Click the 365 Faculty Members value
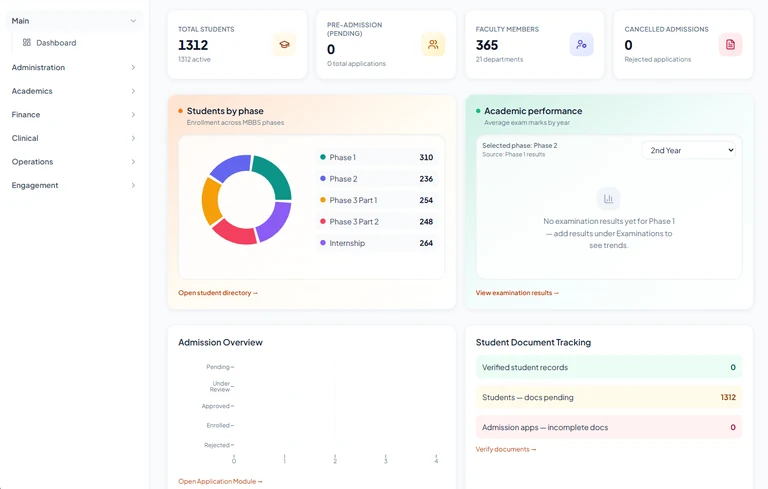This screenshot has width=768, height=489. point(487,45)
